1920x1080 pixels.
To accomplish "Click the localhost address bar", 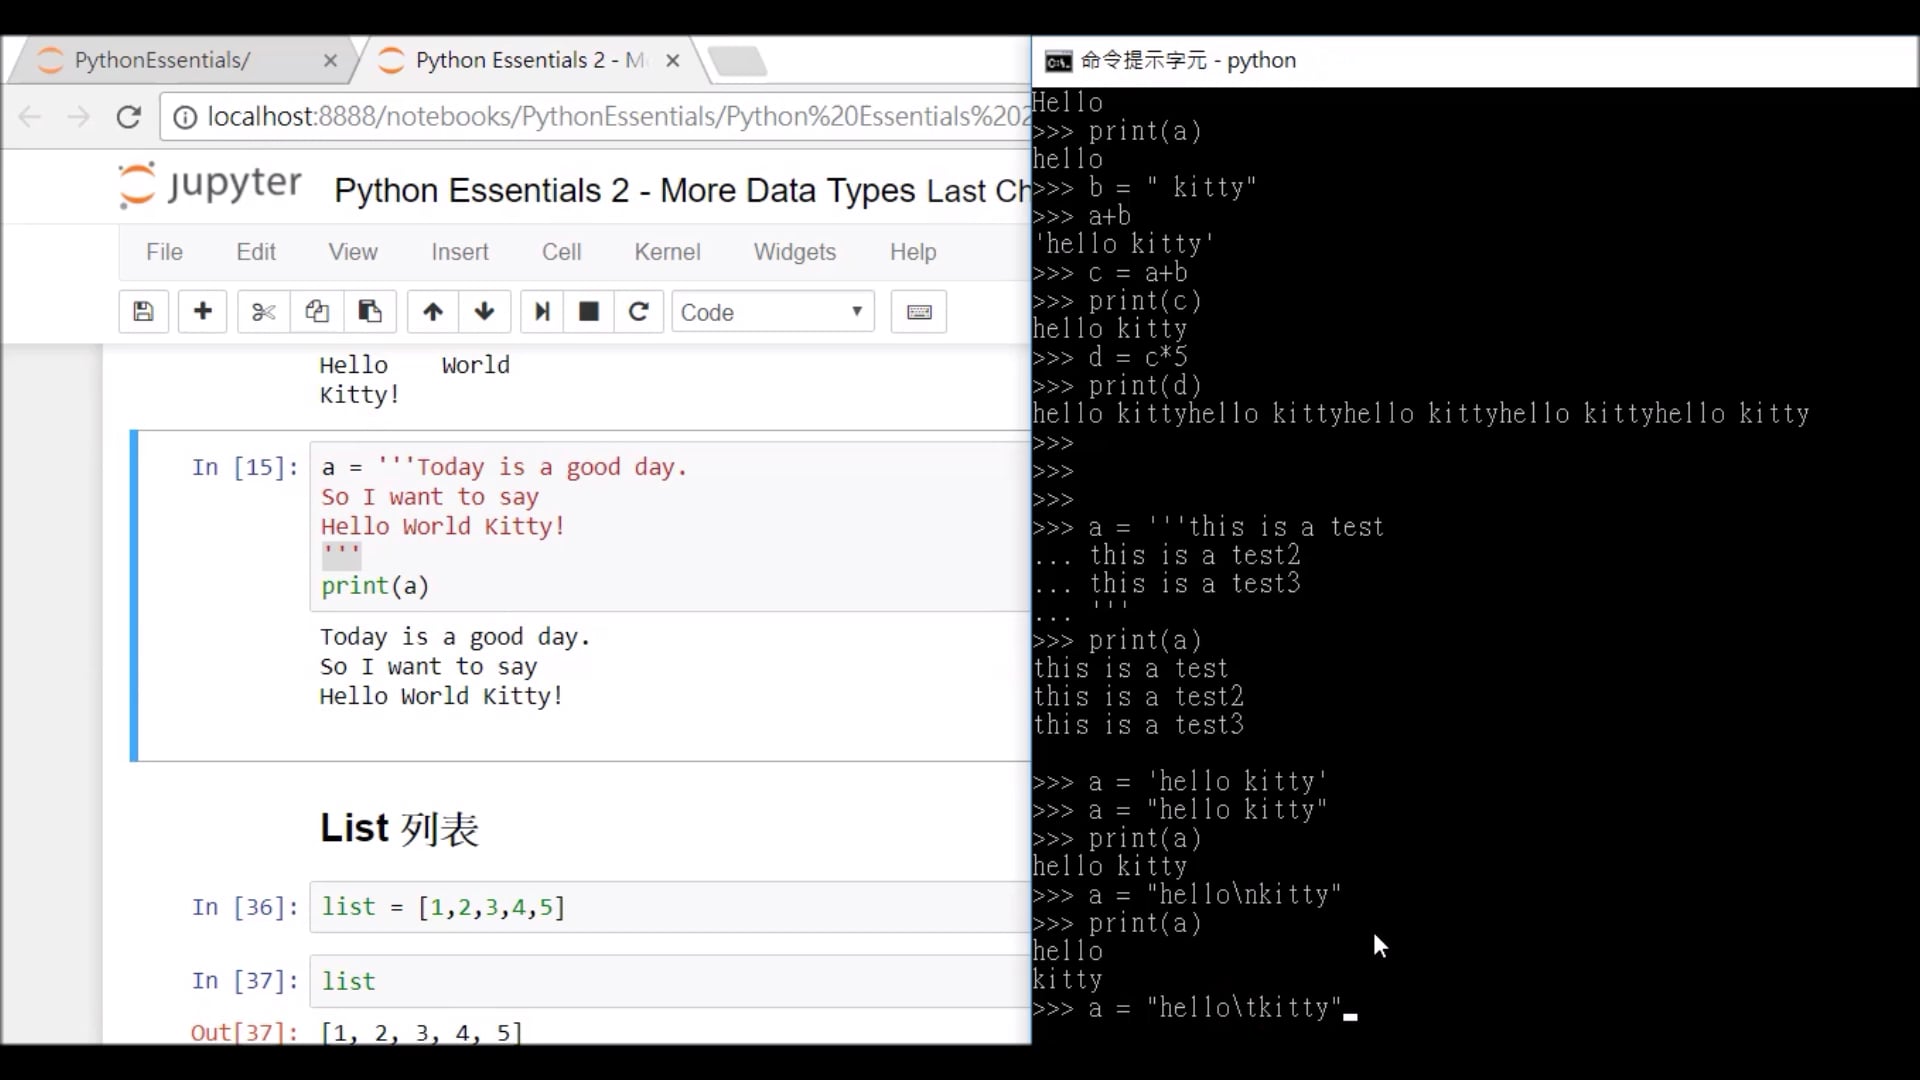I will coord(600,117).
